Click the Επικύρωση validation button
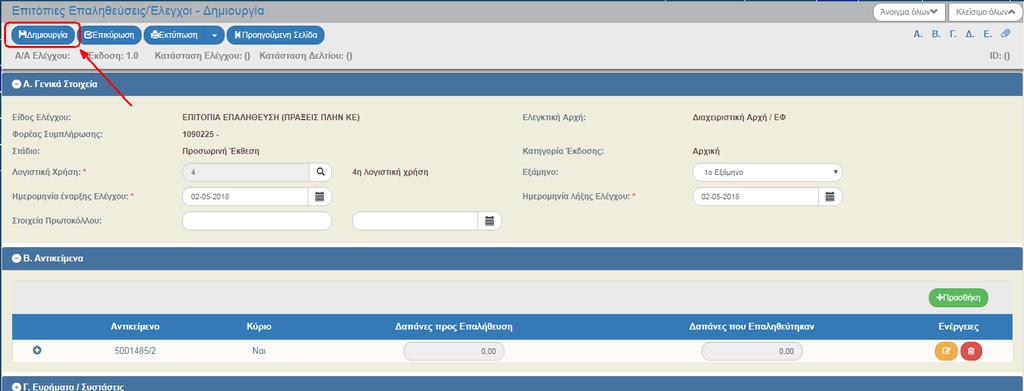 coord(109,35)
